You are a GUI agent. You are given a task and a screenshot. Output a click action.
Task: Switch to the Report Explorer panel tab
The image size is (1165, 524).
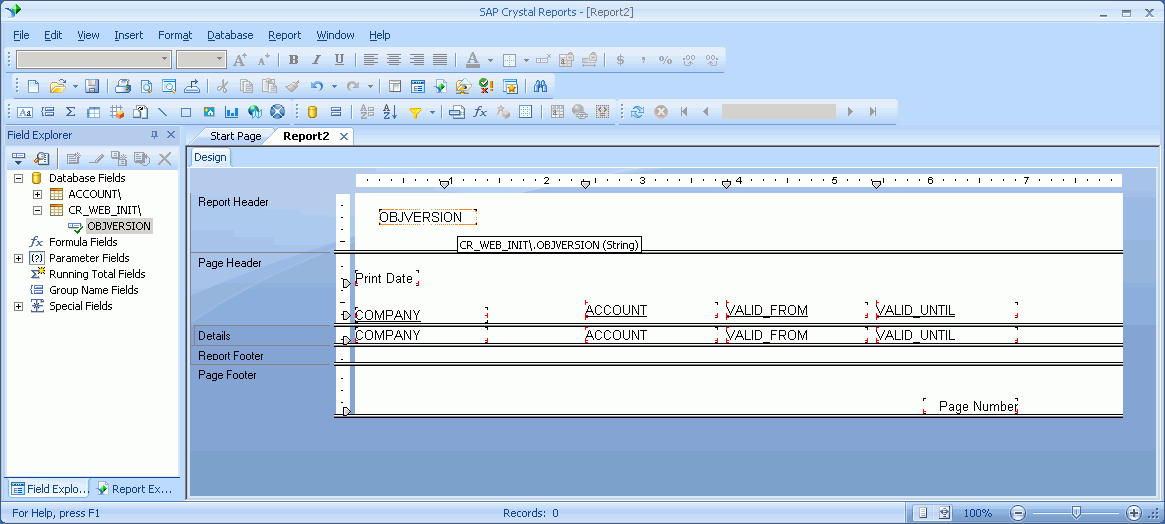(x=135, y=489)
